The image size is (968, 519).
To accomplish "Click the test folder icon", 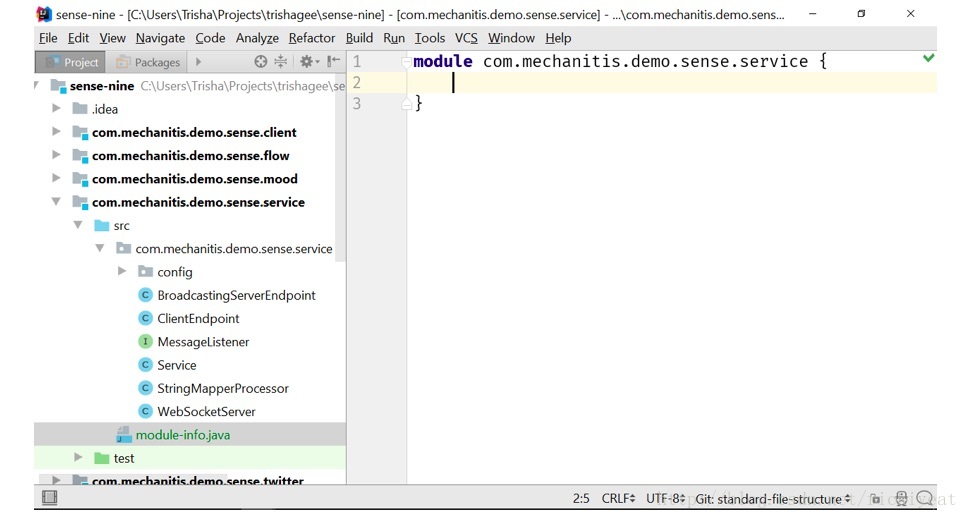I will [101, 458].
